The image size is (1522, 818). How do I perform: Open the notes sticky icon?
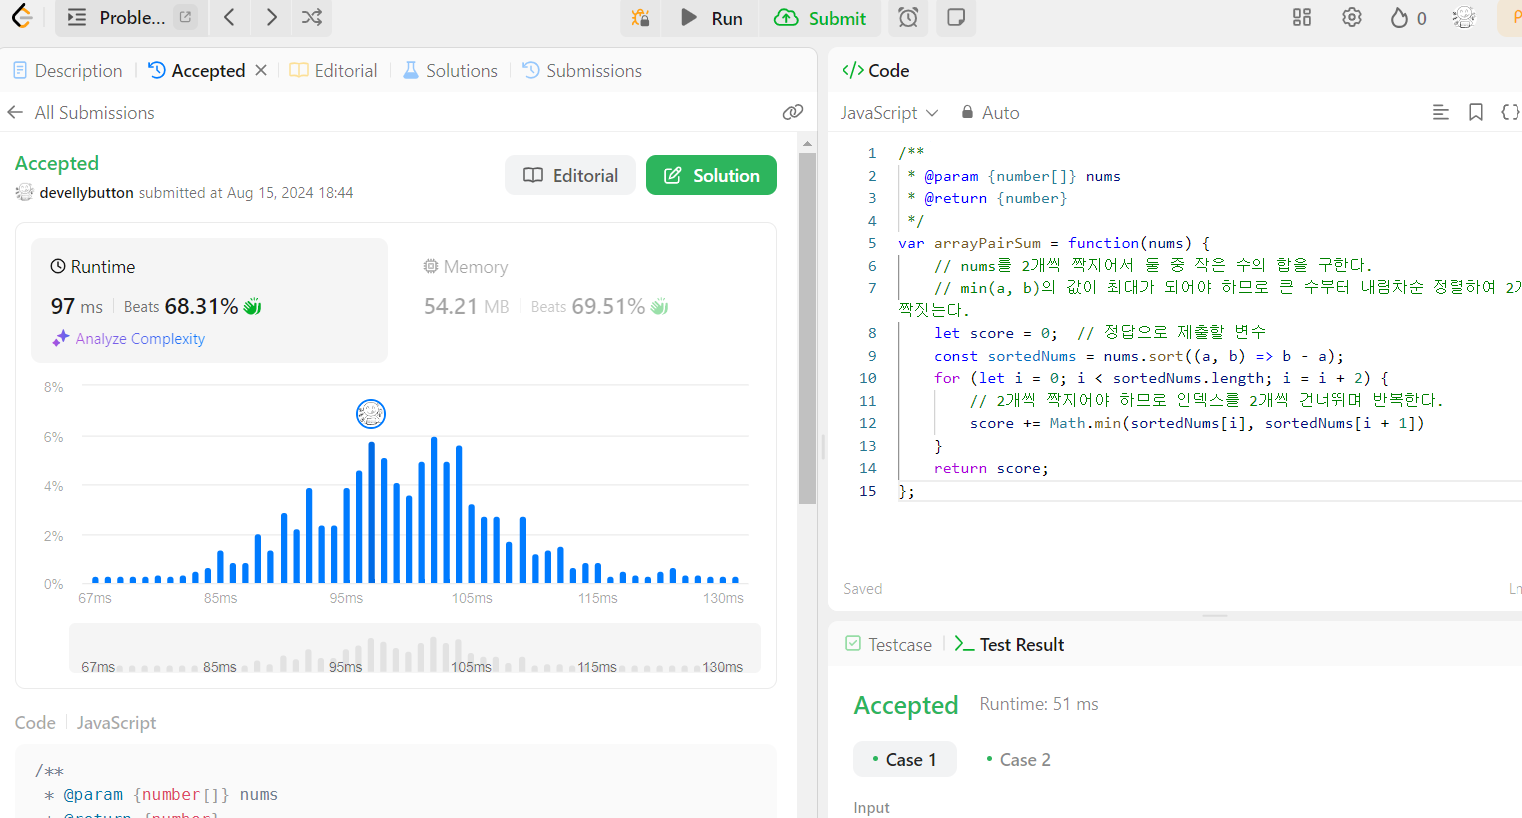tap(956, 17)
